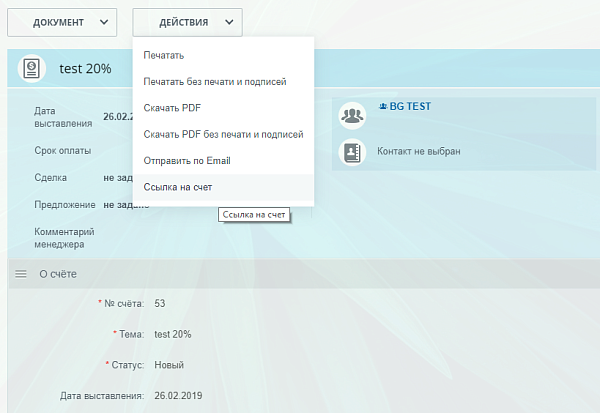
Task: Click the company group icon beside BG TEST
Action: [x=352, y=115]
